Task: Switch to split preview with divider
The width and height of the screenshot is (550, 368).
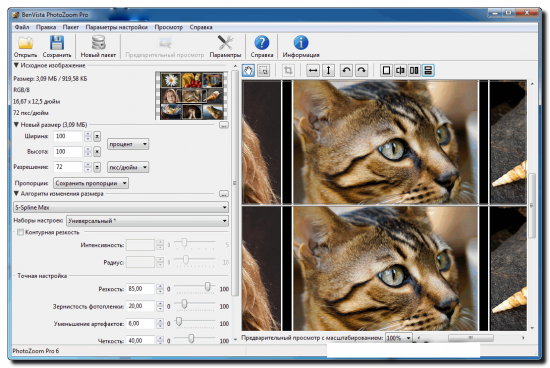Action: tap(400, 71)
